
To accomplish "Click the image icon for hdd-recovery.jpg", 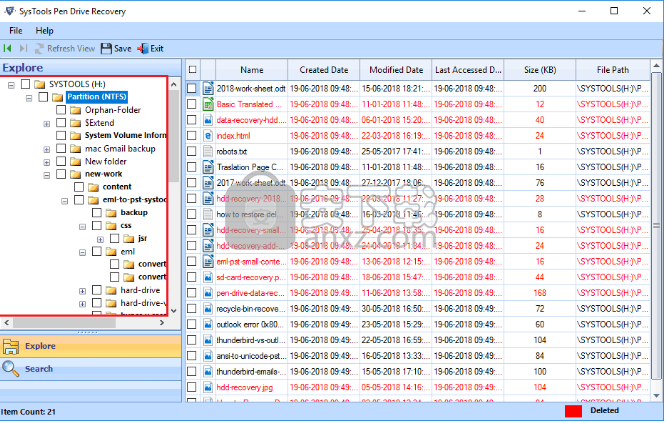I will click(x=208, y=387).
